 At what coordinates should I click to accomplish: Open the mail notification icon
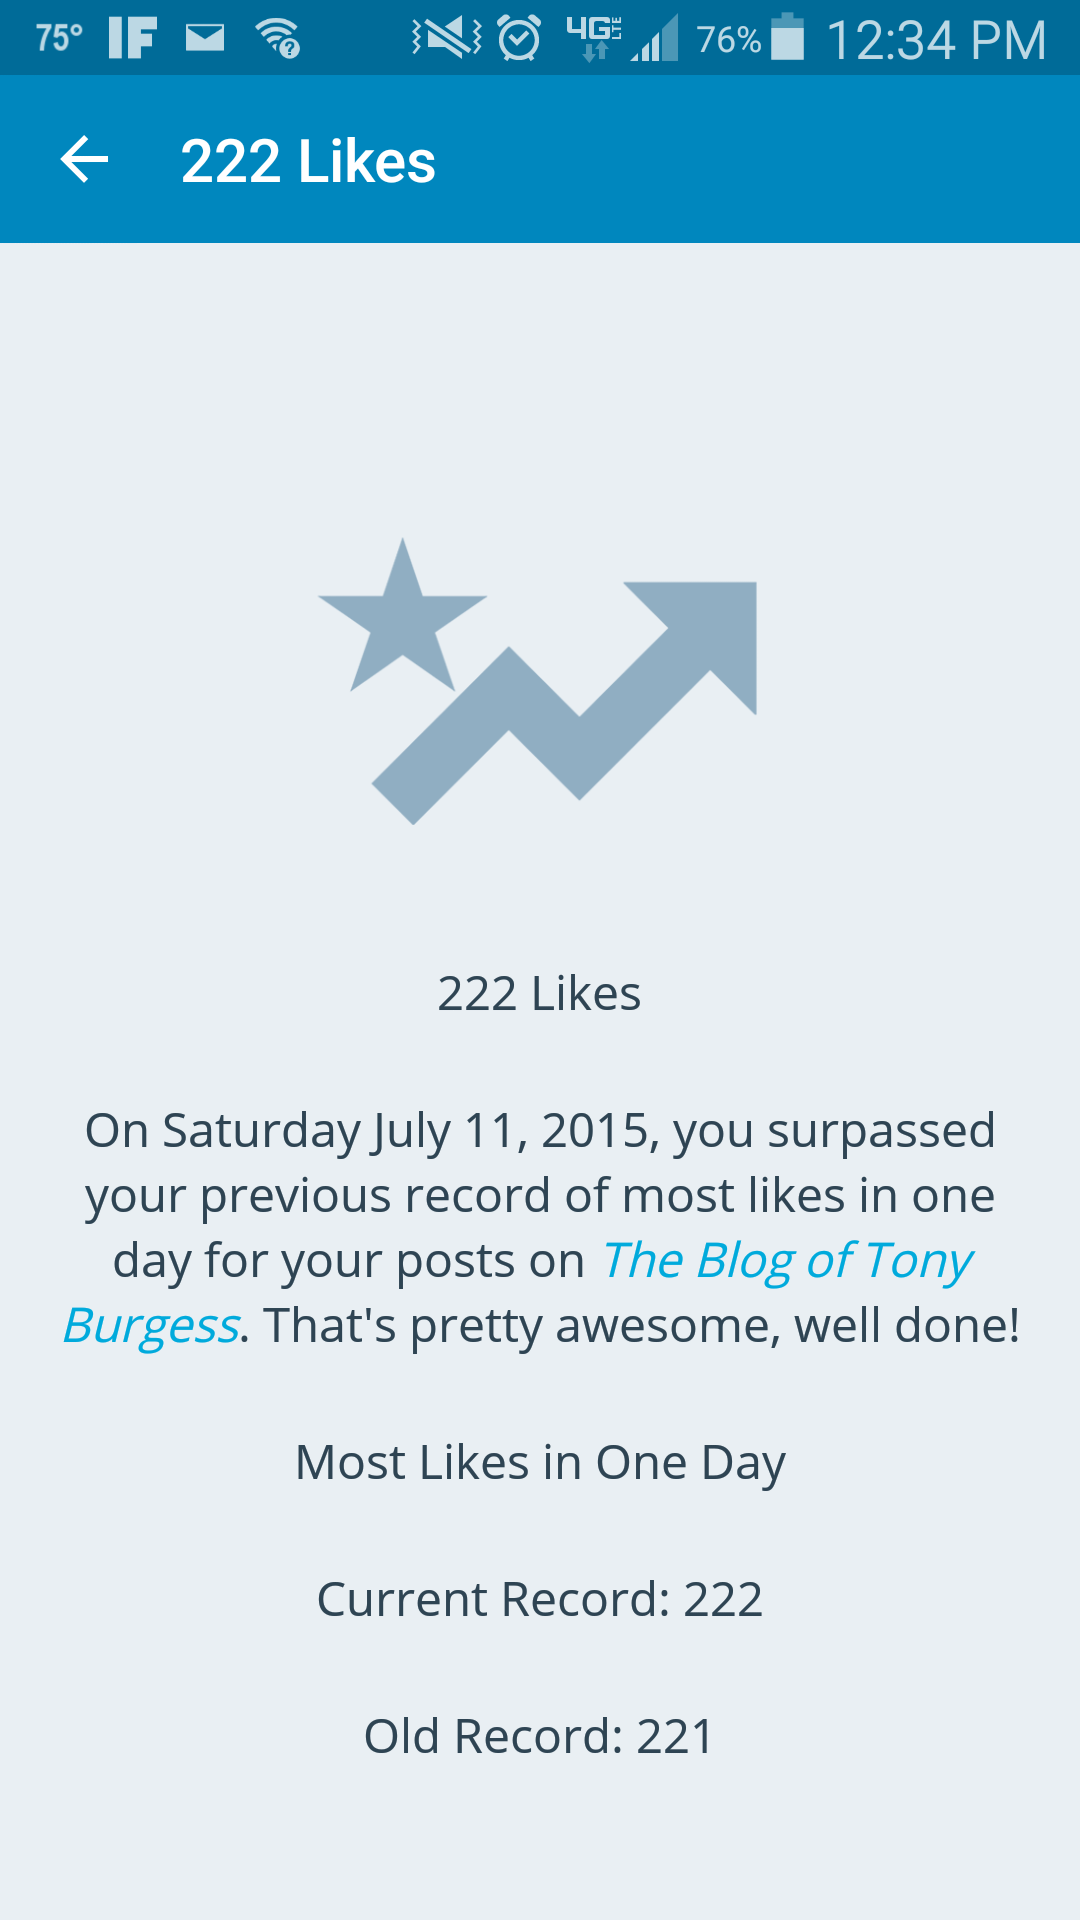pyautogui.click(x=205, y=39)
